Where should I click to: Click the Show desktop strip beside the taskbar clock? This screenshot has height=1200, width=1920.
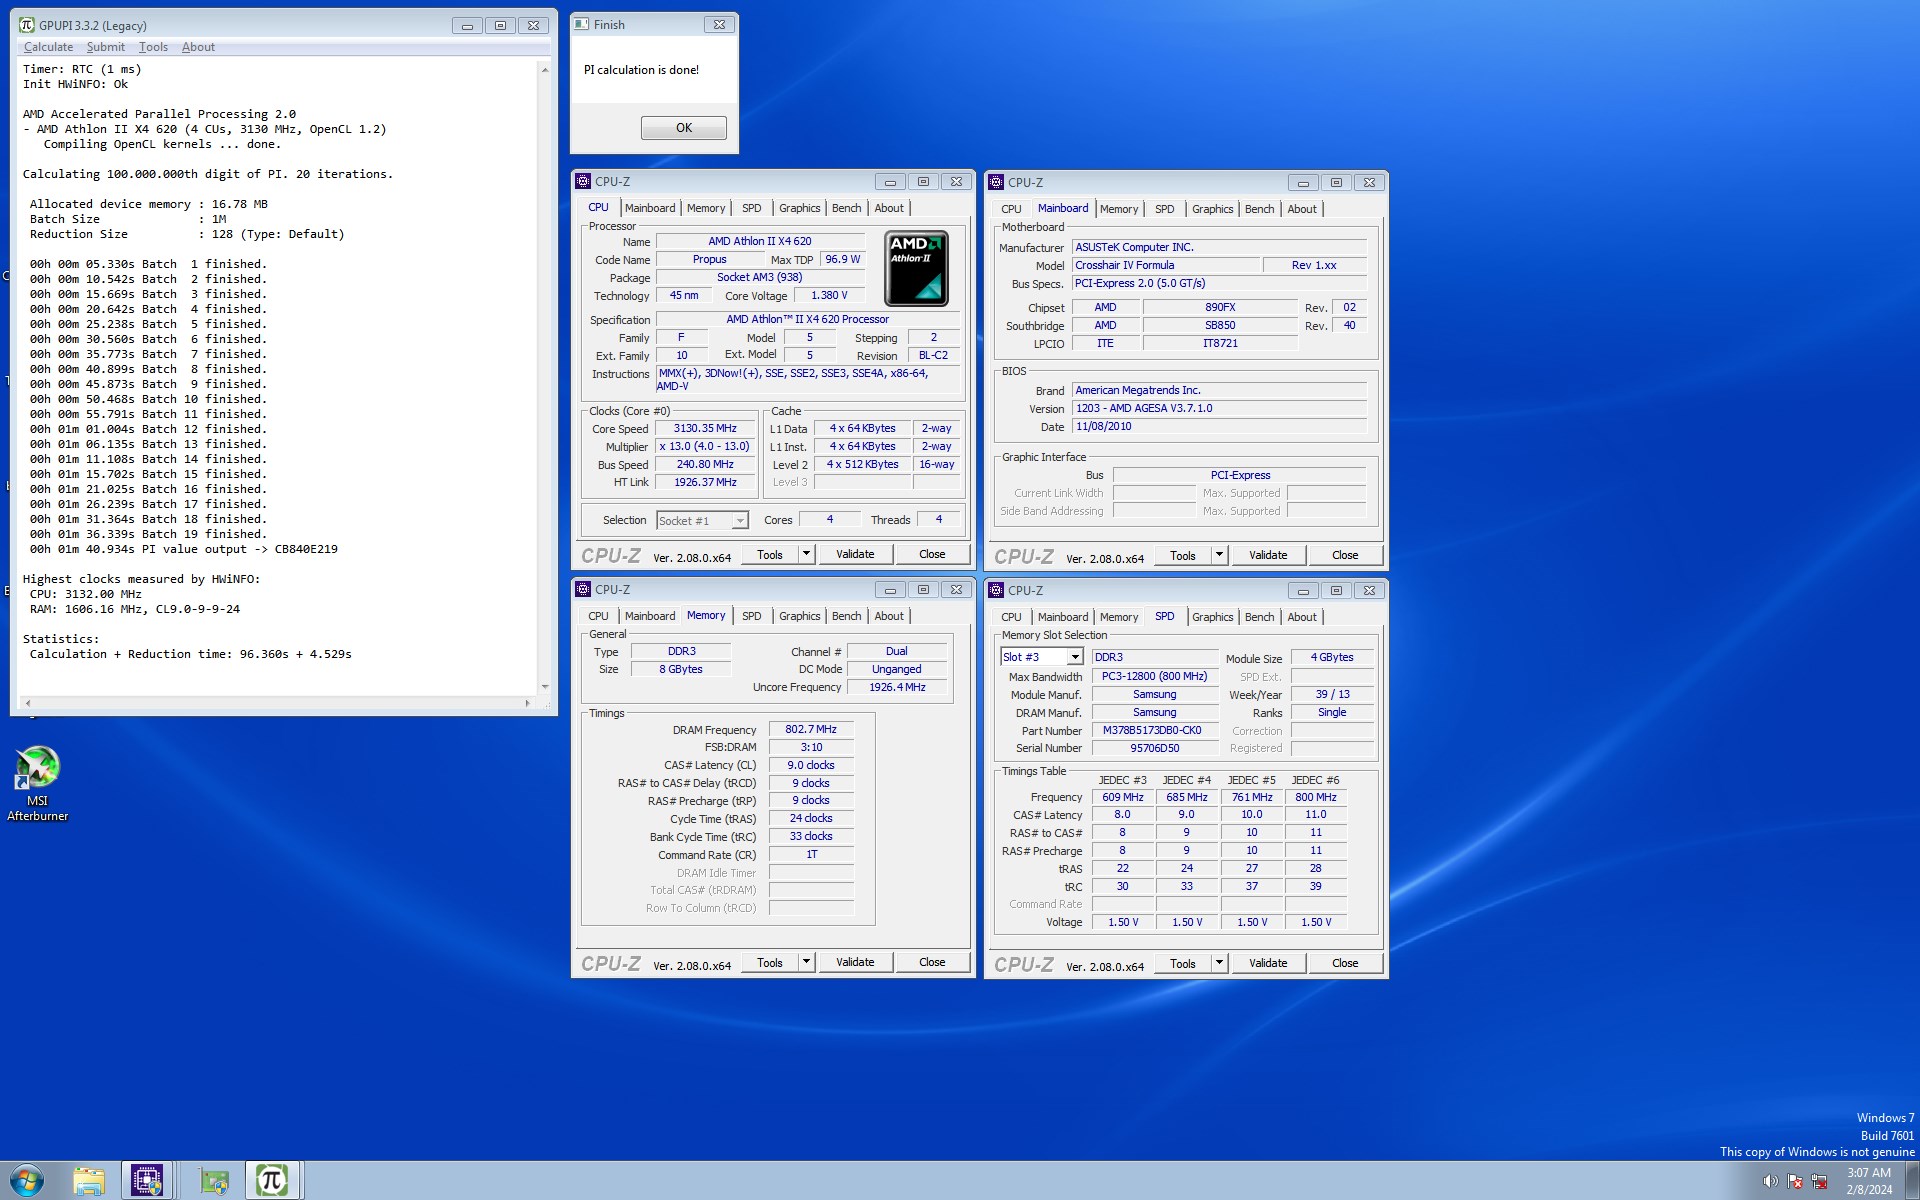coord(1912,1181)
